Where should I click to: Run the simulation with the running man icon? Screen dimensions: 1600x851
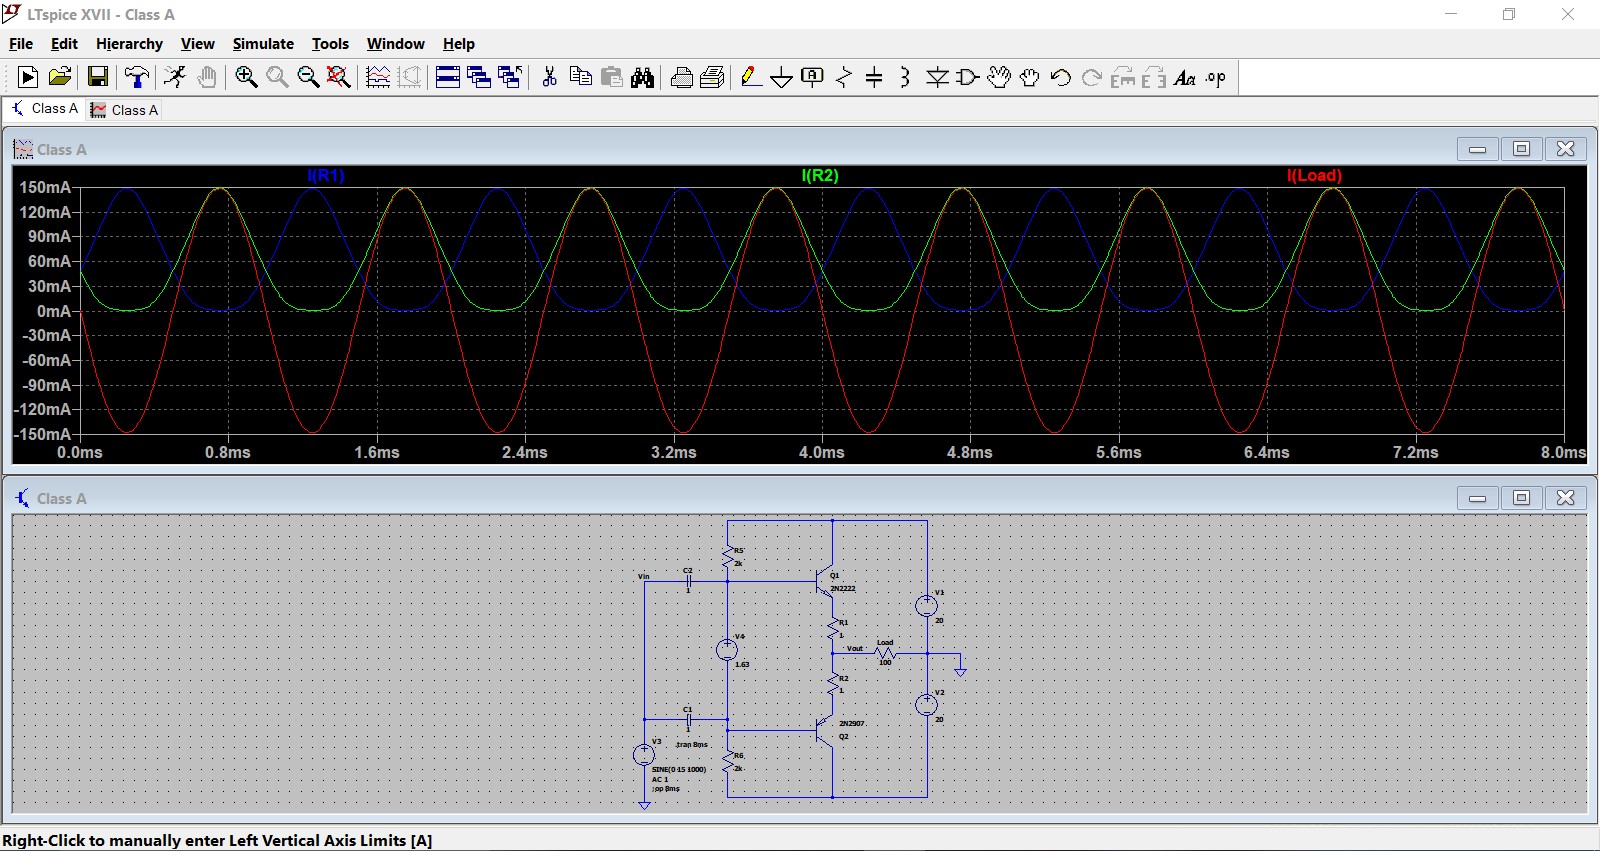[x=175, y=77]
